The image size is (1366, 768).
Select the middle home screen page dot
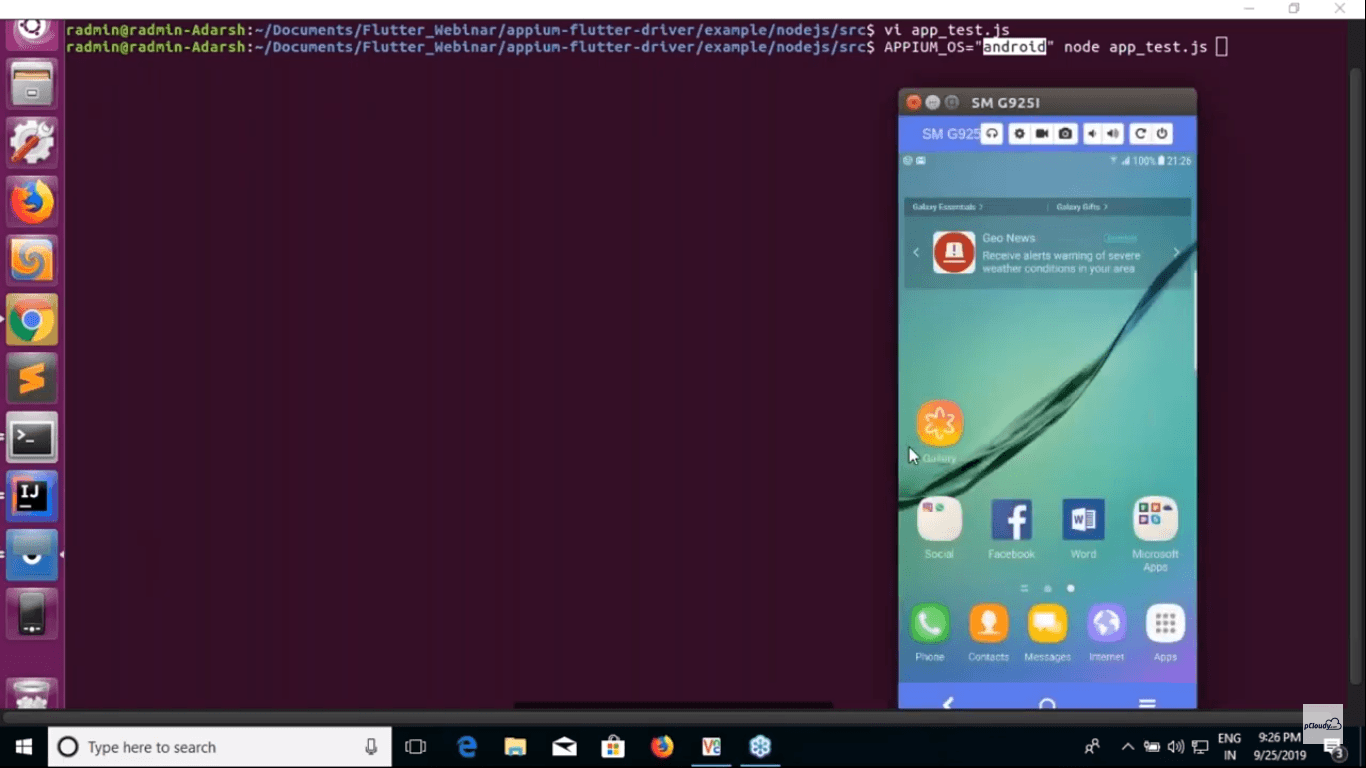point(1047,589)
